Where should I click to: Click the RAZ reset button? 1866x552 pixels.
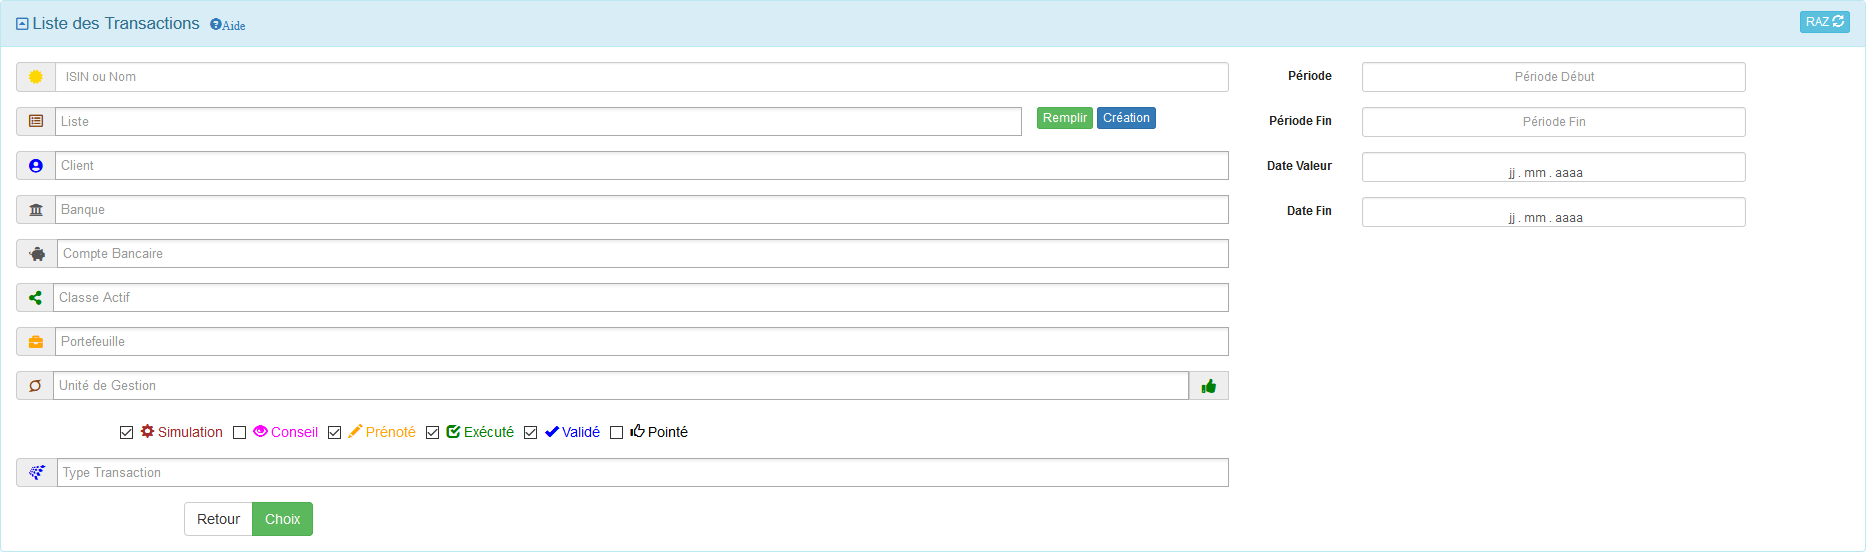(1824, 22)
